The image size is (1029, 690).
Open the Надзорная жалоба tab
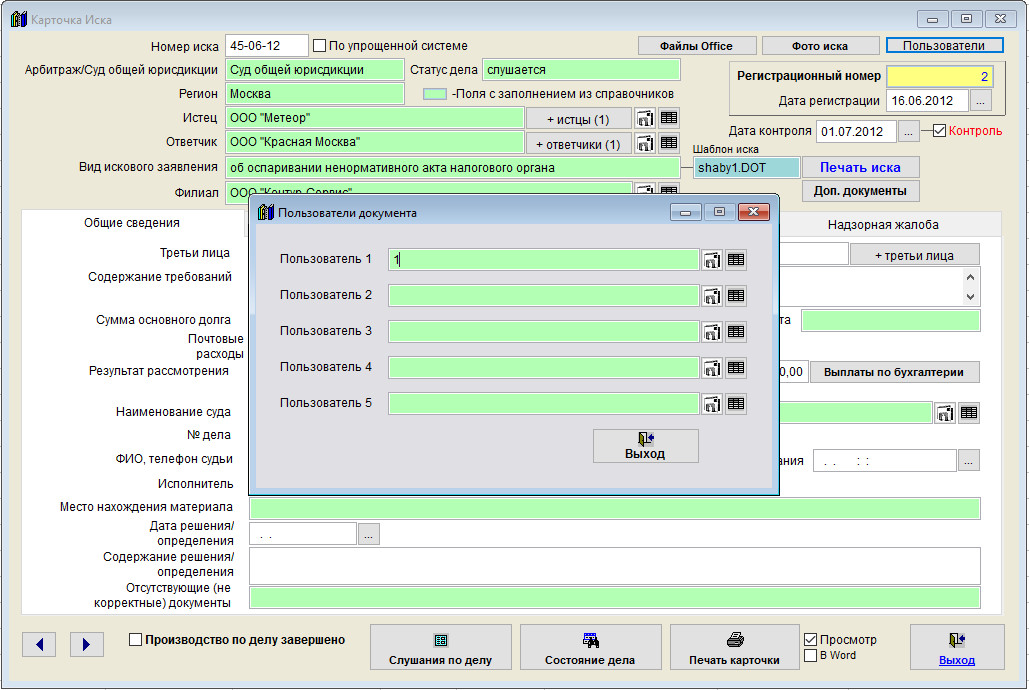(x=883, y=225)
